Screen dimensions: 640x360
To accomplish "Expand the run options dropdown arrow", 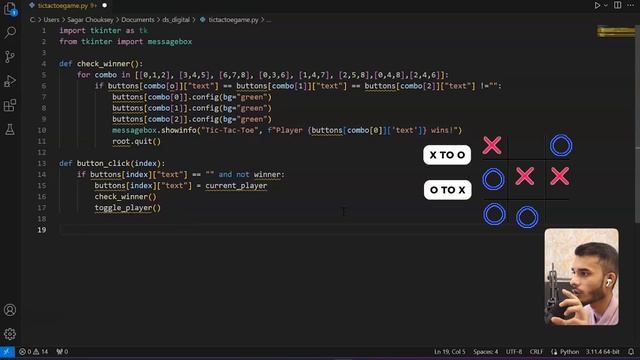I will coord(606,5).
